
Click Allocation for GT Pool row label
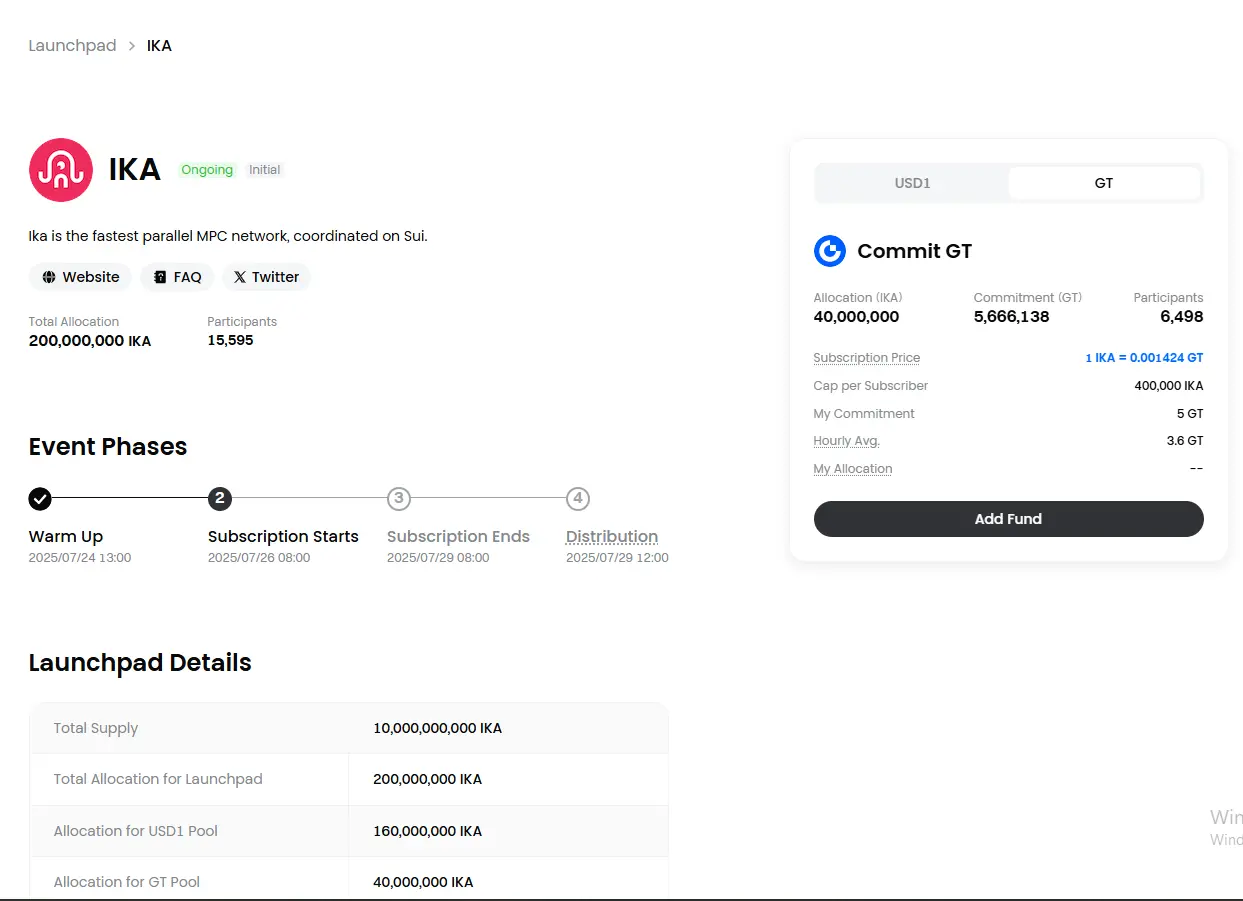click(127, 882)
